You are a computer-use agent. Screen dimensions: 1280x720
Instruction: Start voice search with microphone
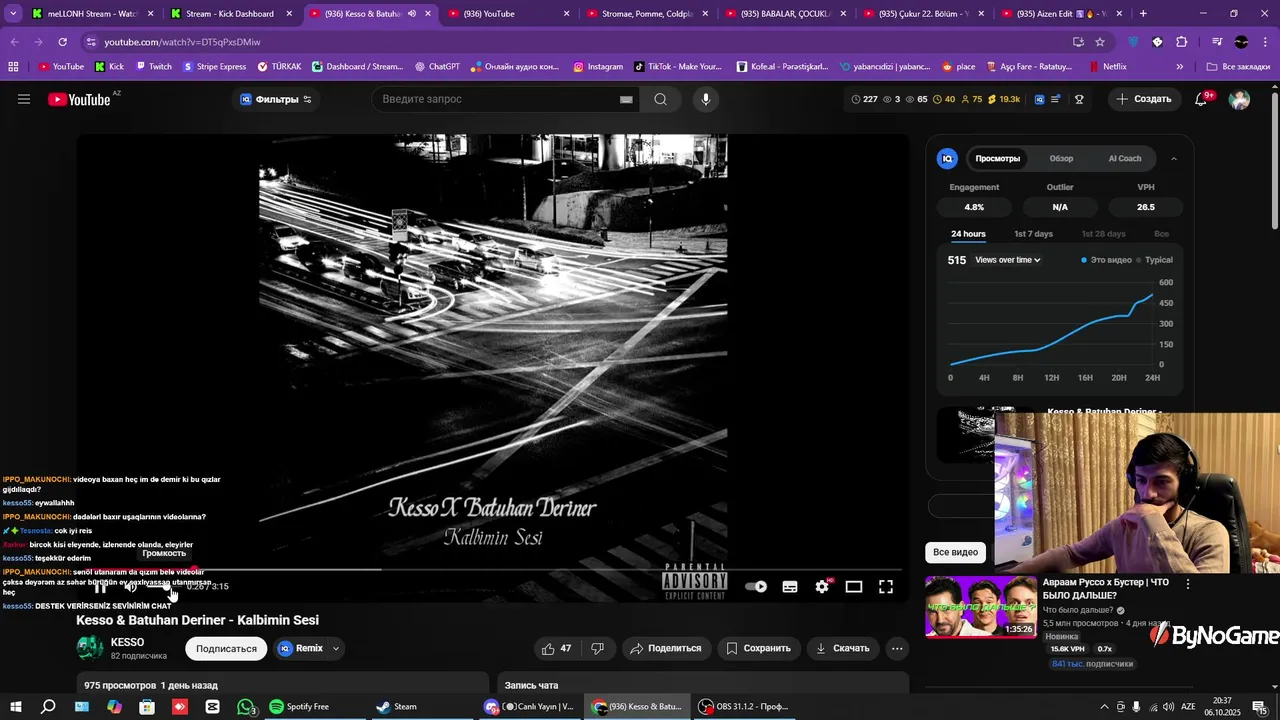(705, 99)
